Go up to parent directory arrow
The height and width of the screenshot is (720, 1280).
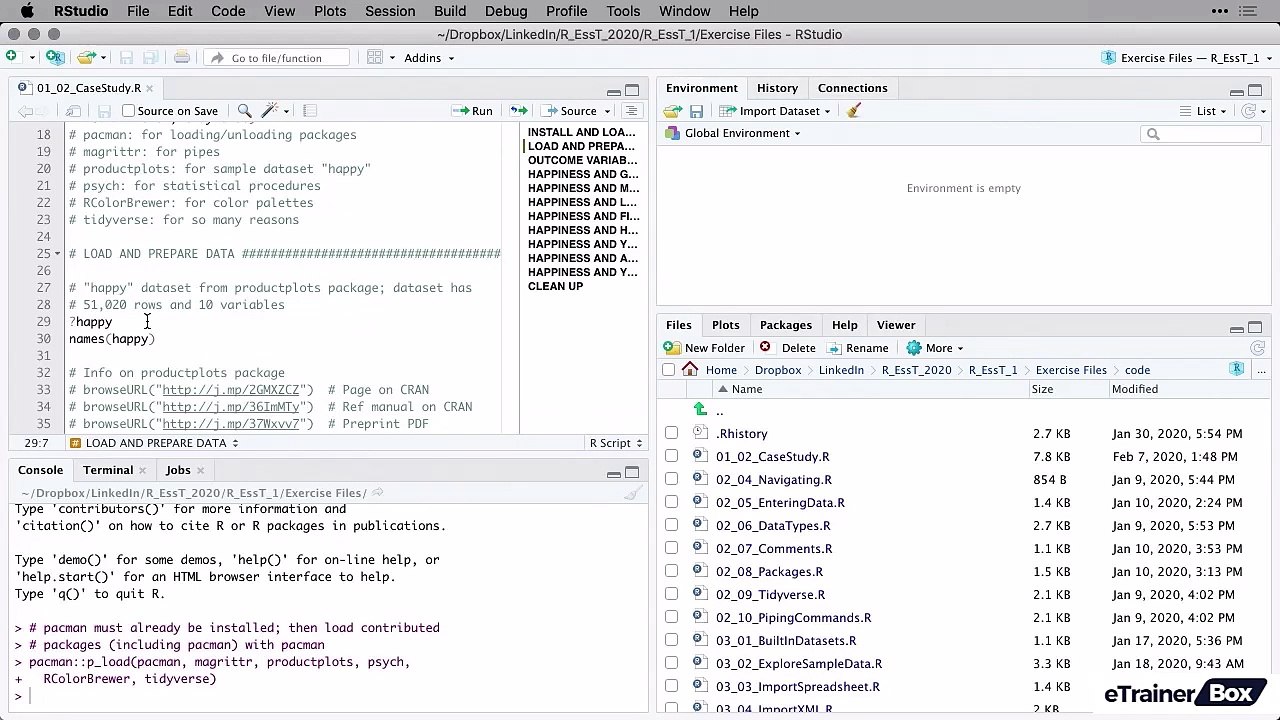pos(700,410)
